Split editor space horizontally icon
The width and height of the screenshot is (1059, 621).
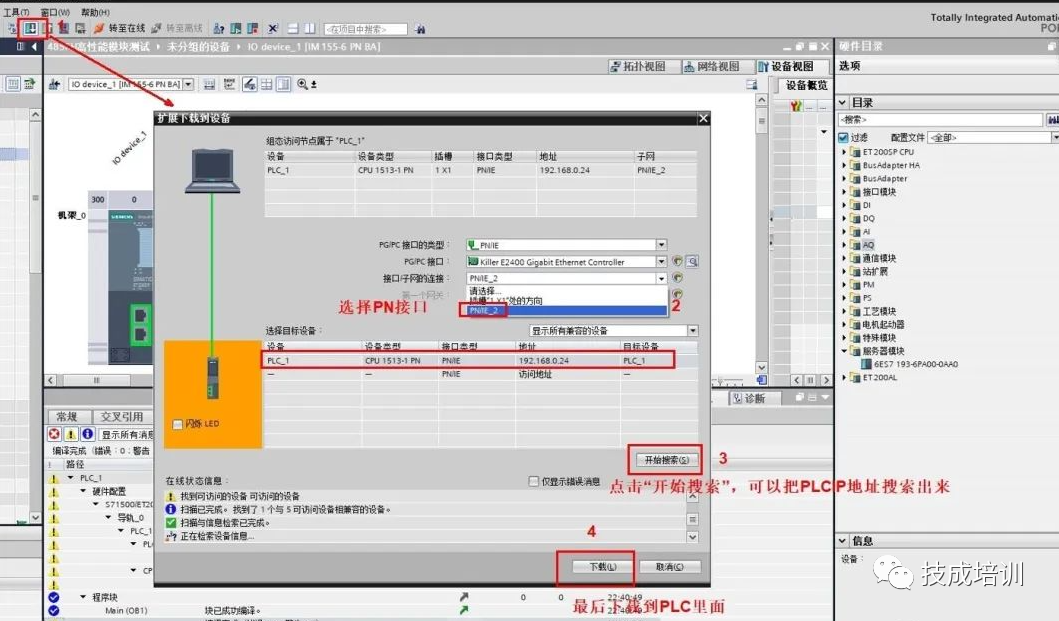293,28
